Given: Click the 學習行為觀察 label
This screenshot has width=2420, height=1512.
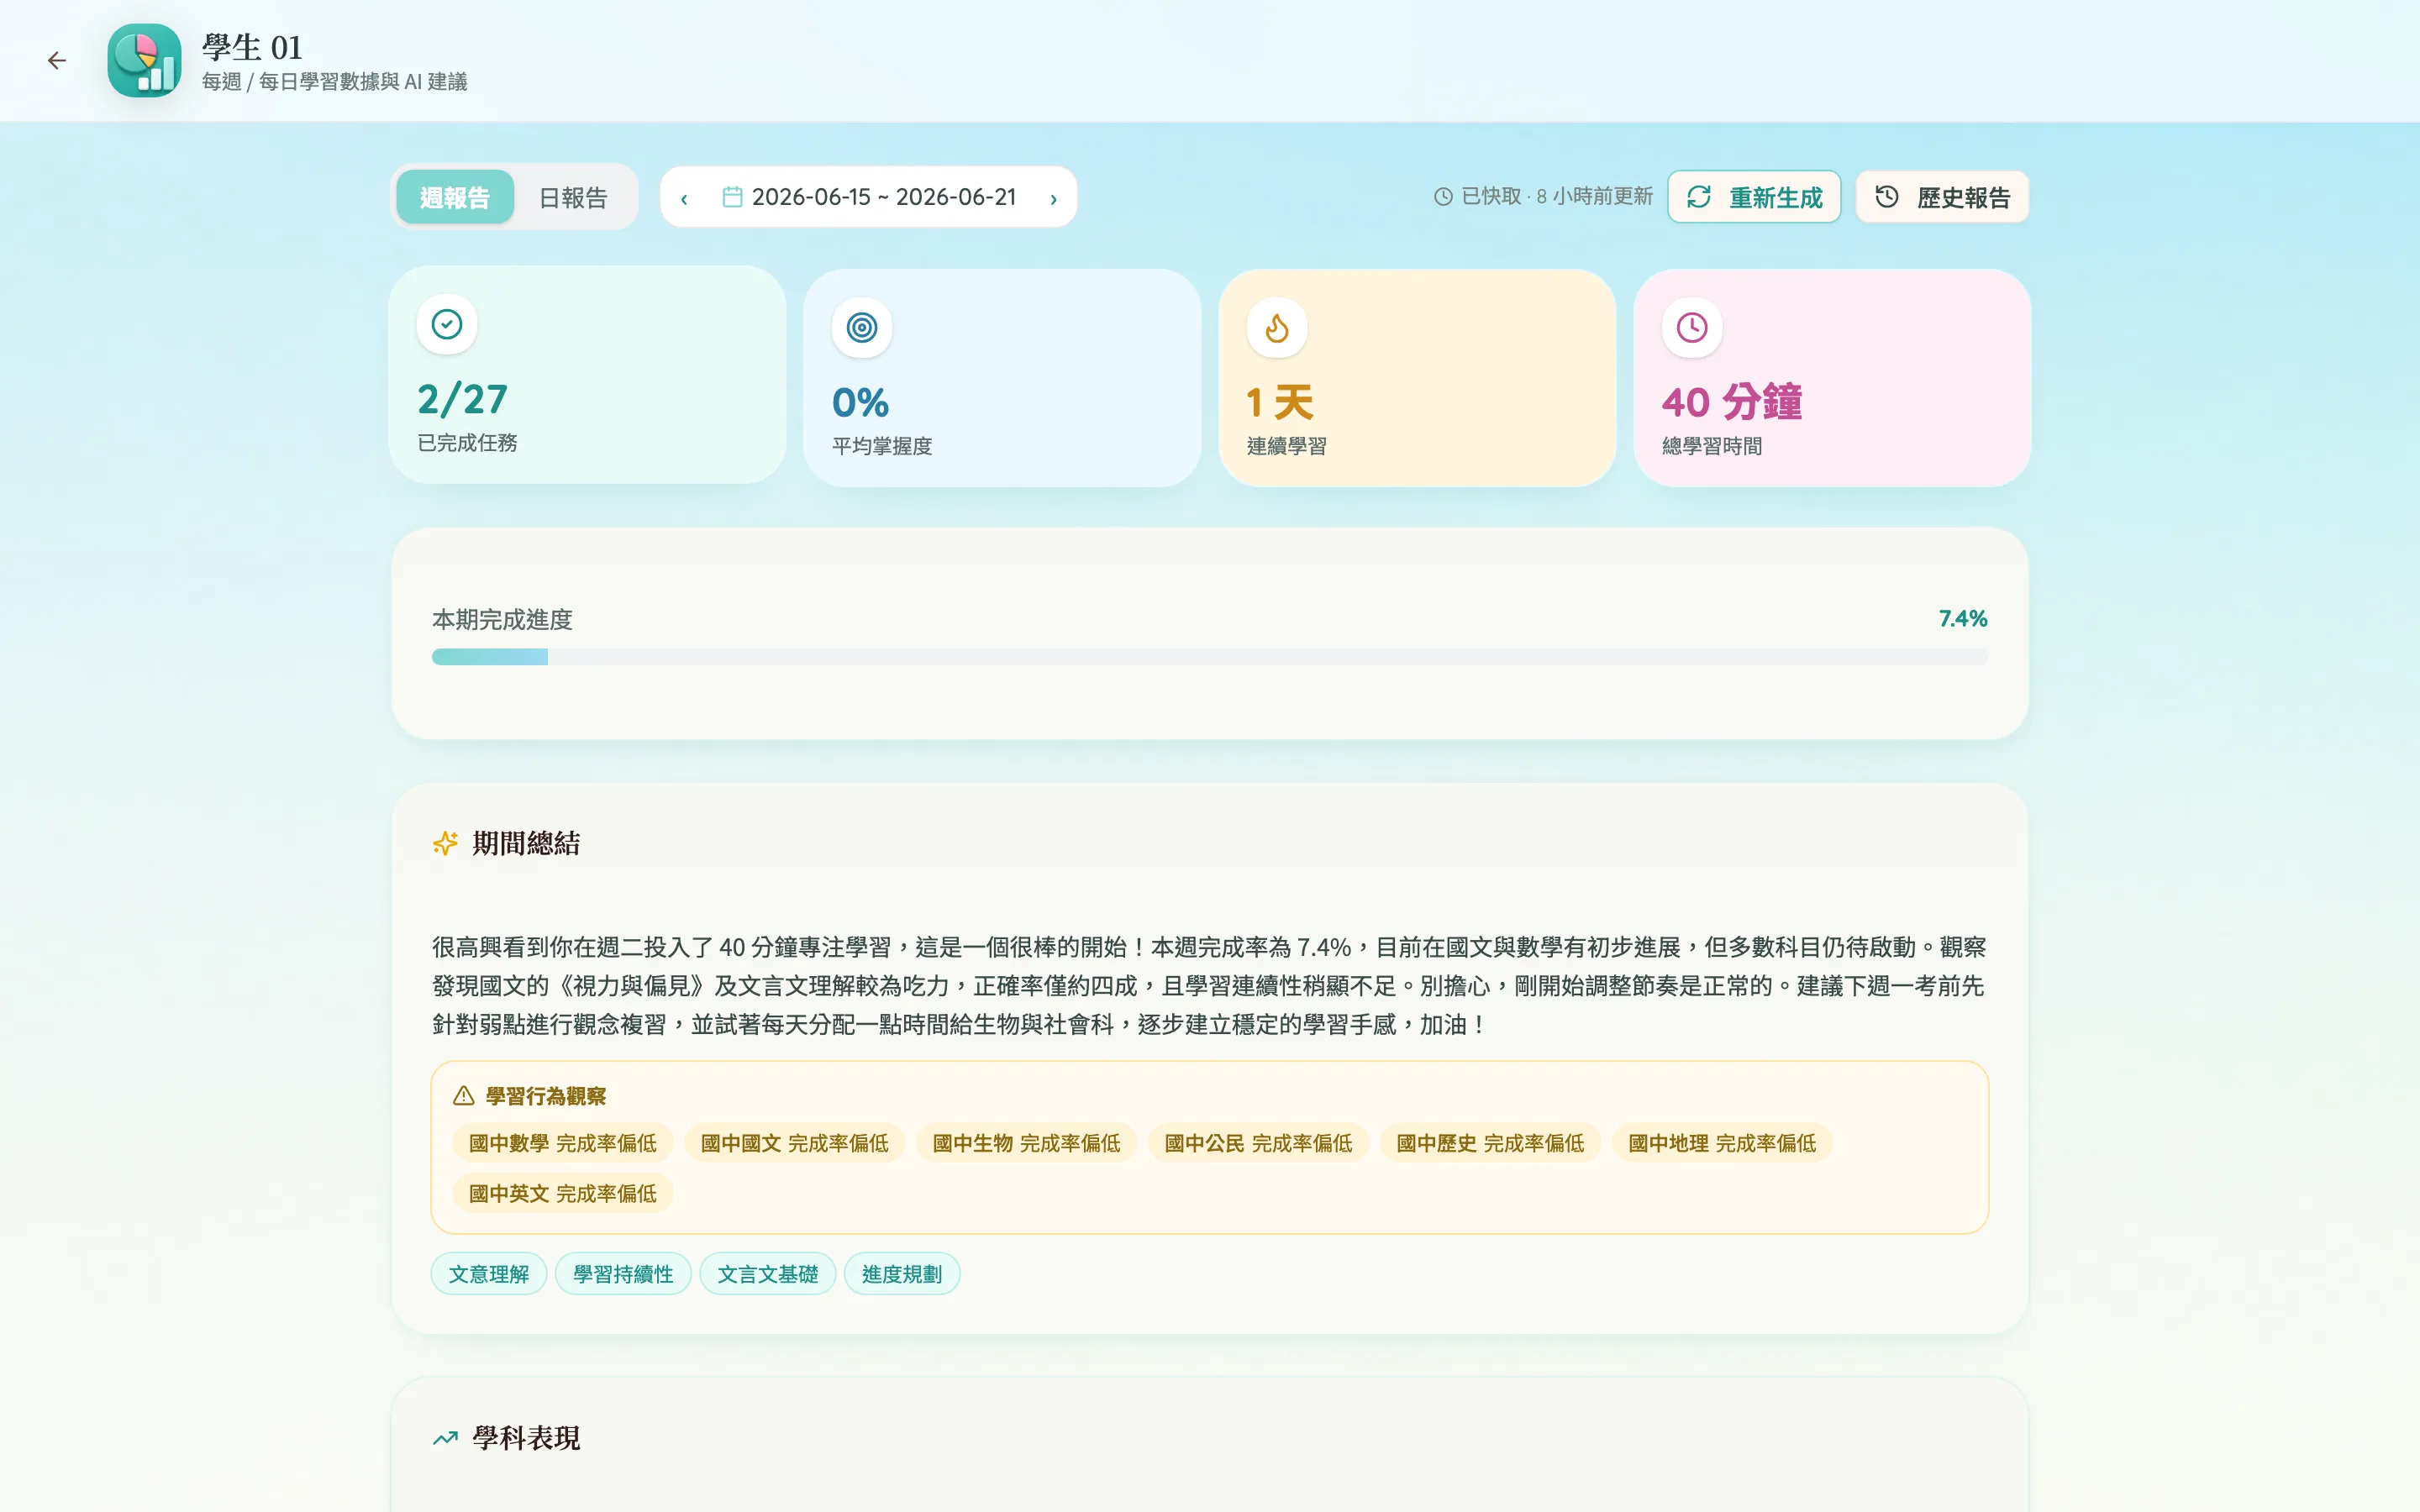Looking at the screenshot, I should click(x=546, y=1096).
